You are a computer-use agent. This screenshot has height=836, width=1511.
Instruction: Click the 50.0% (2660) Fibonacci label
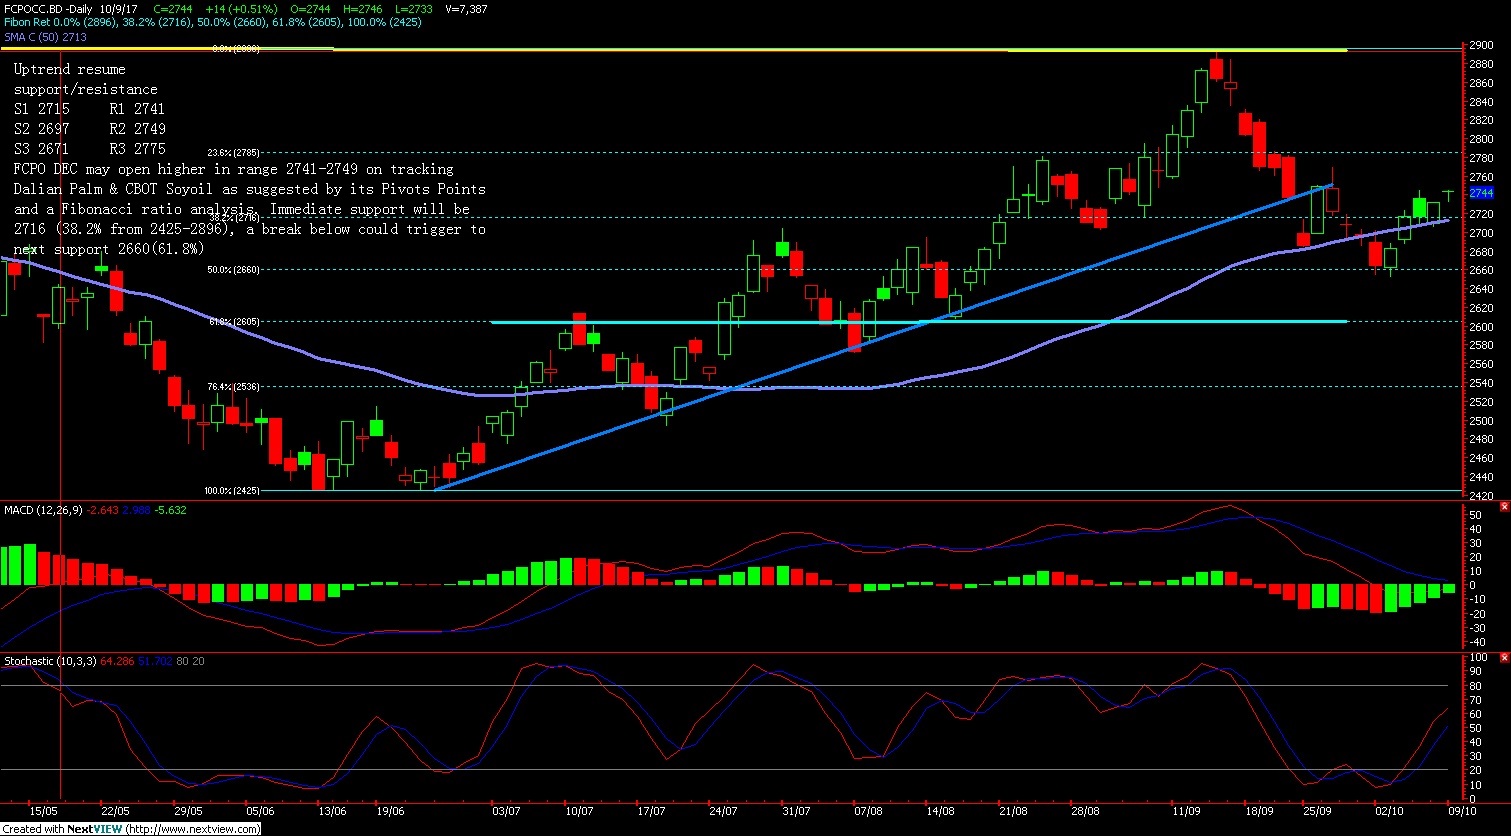pyautogui.click(x=233, y=269)
